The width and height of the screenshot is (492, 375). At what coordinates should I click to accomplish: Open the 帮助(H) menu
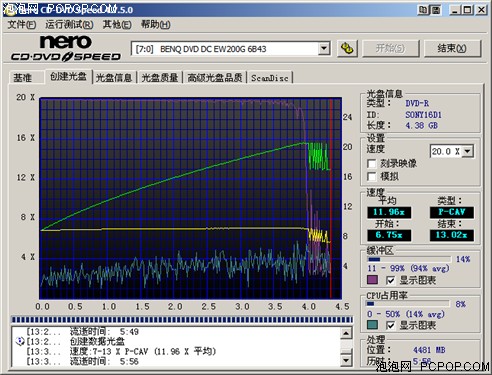[155, 24]
